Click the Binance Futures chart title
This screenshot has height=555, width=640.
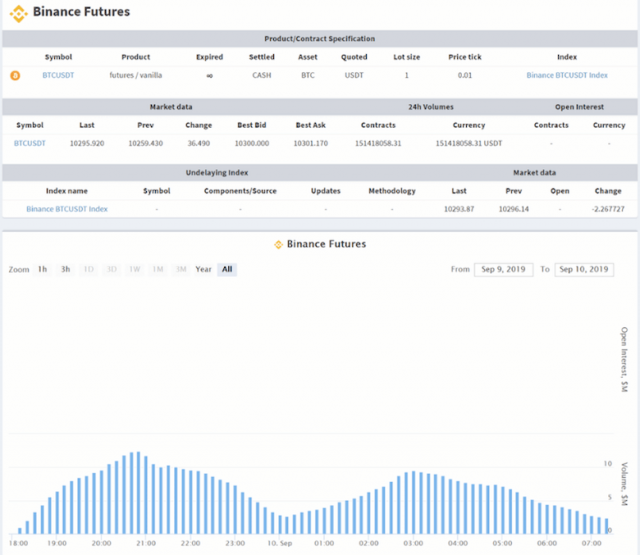[326, 244]
